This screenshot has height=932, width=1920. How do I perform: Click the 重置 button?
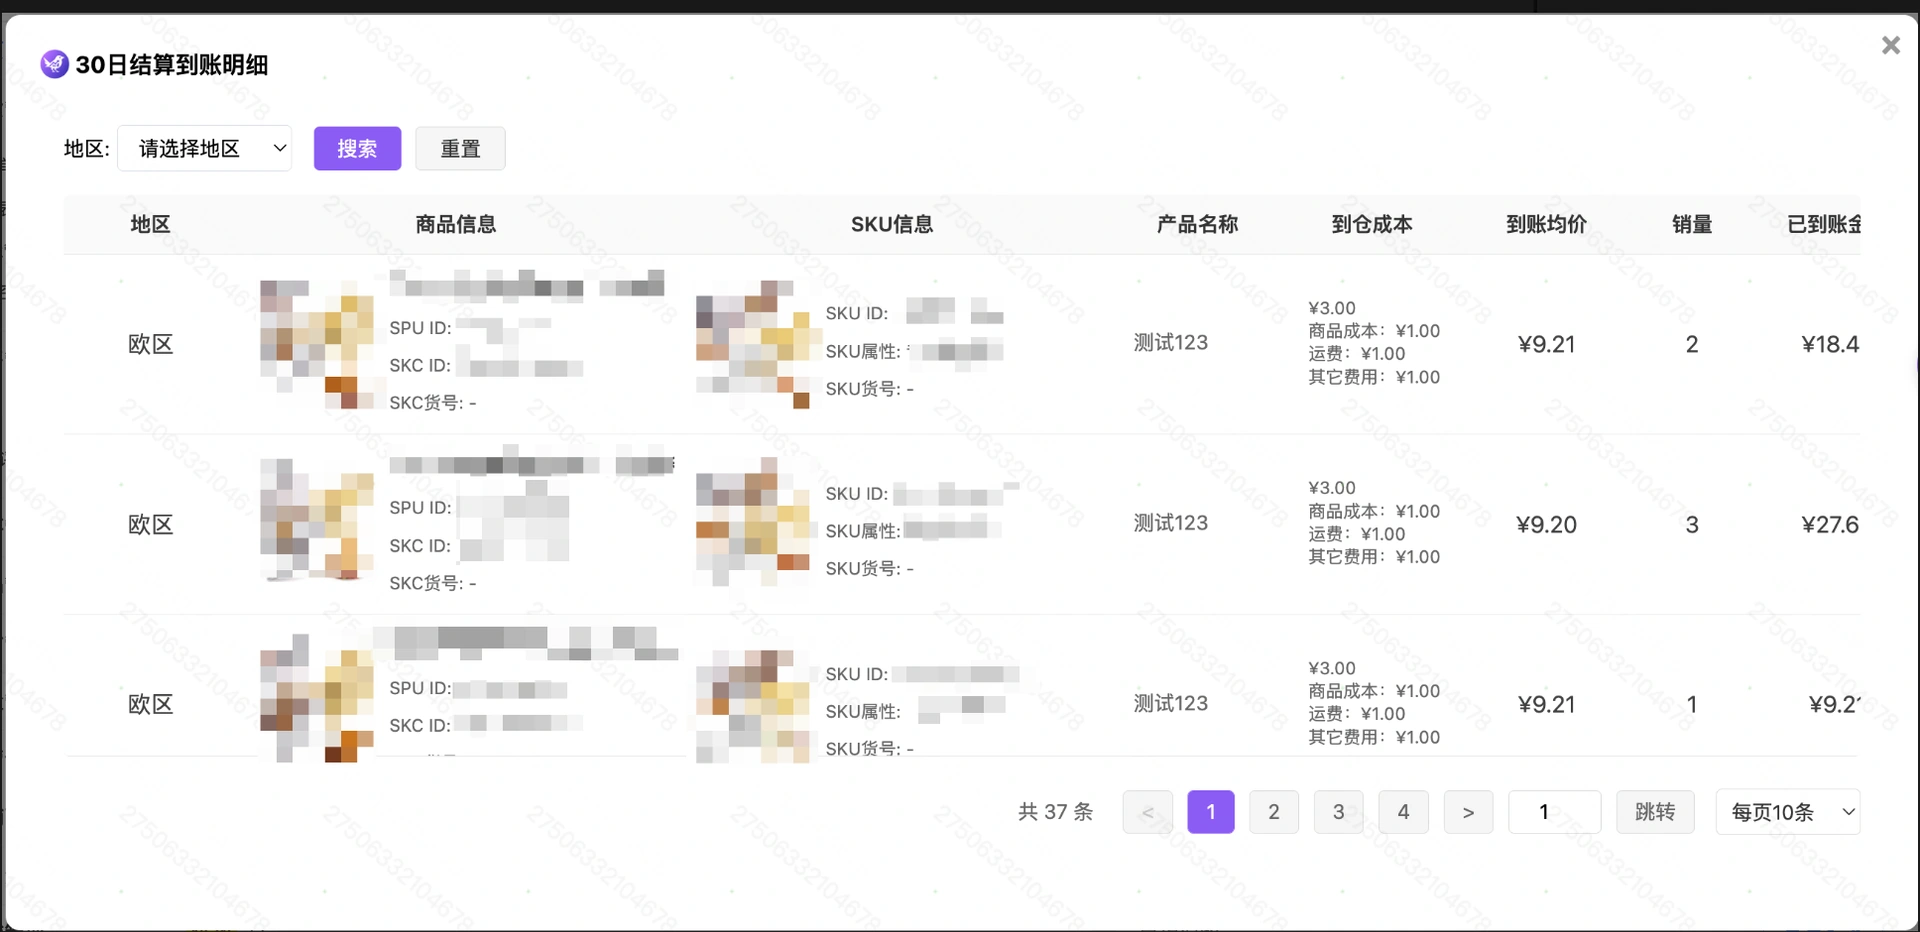pyautogui.click(x=460, y=148)
